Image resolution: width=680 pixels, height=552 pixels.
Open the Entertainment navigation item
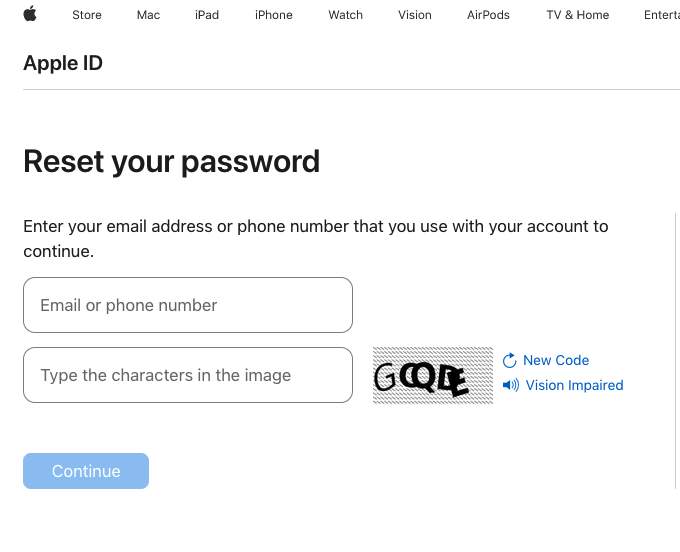click(x=661, y=15)
